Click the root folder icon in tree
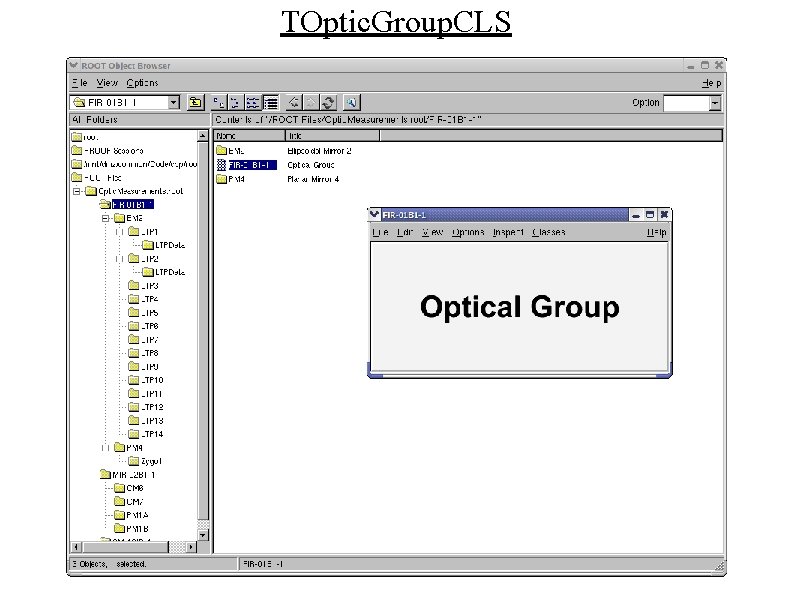 click(76, 137)
